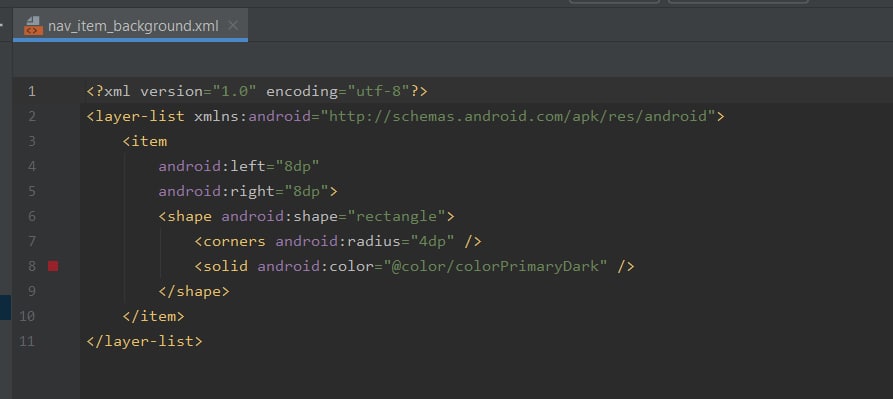
Task: Select the nav_item_background.xml tab
Action: pos(130,26)
